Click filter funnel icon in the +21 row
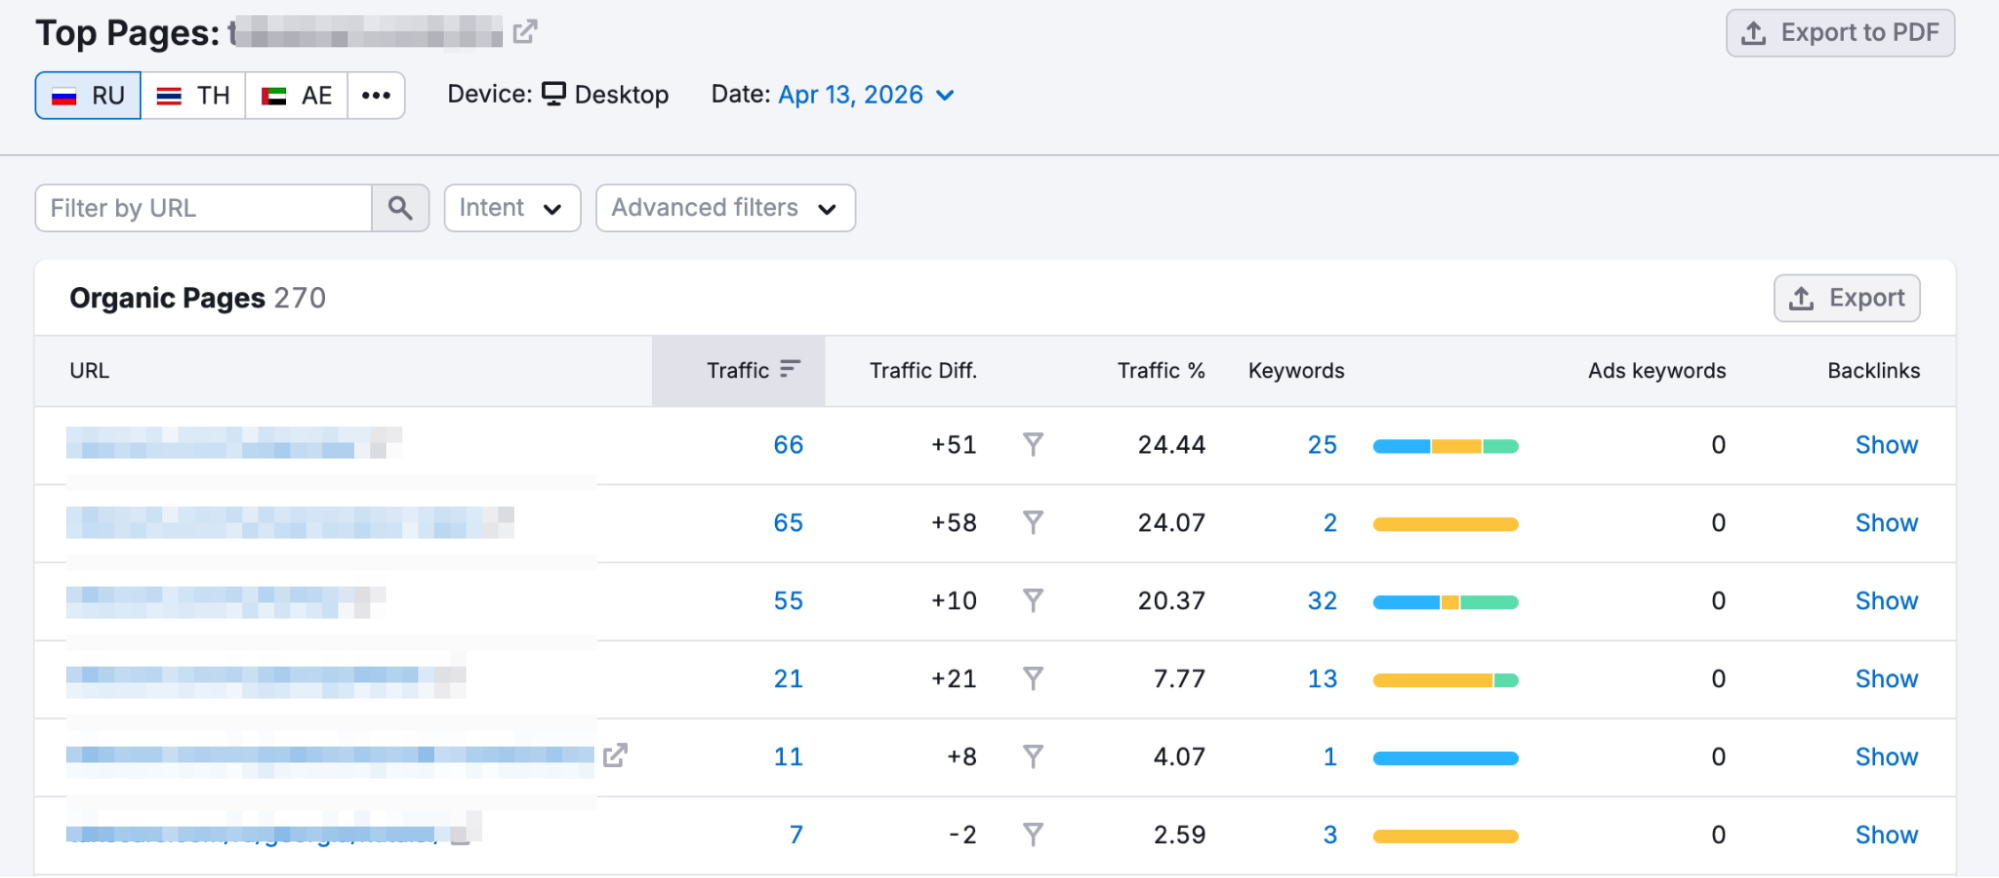Screen dimensions: 1999x878 click(1033, 678)
